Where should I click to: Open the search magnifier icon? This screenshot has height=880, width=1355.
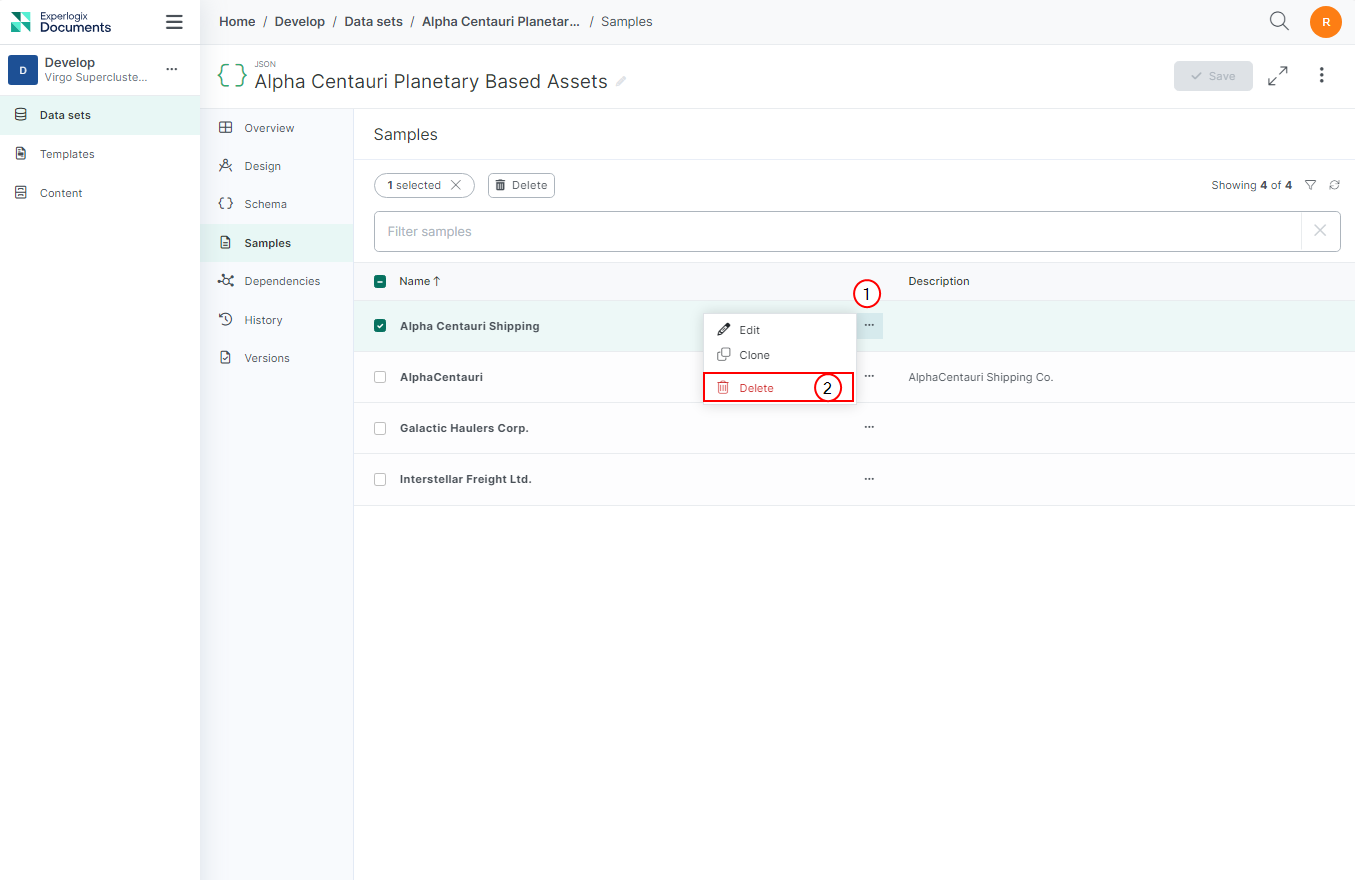(x=1279, y=21)
